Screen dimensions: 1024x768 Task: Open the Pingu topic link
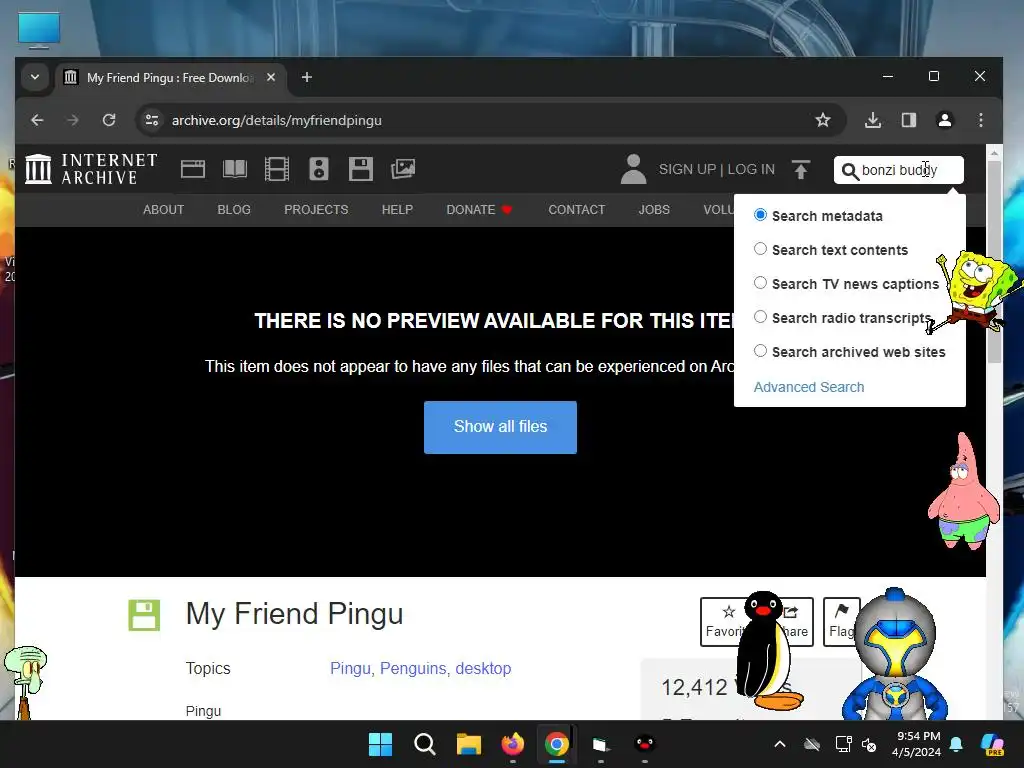(x=350, y=668)
